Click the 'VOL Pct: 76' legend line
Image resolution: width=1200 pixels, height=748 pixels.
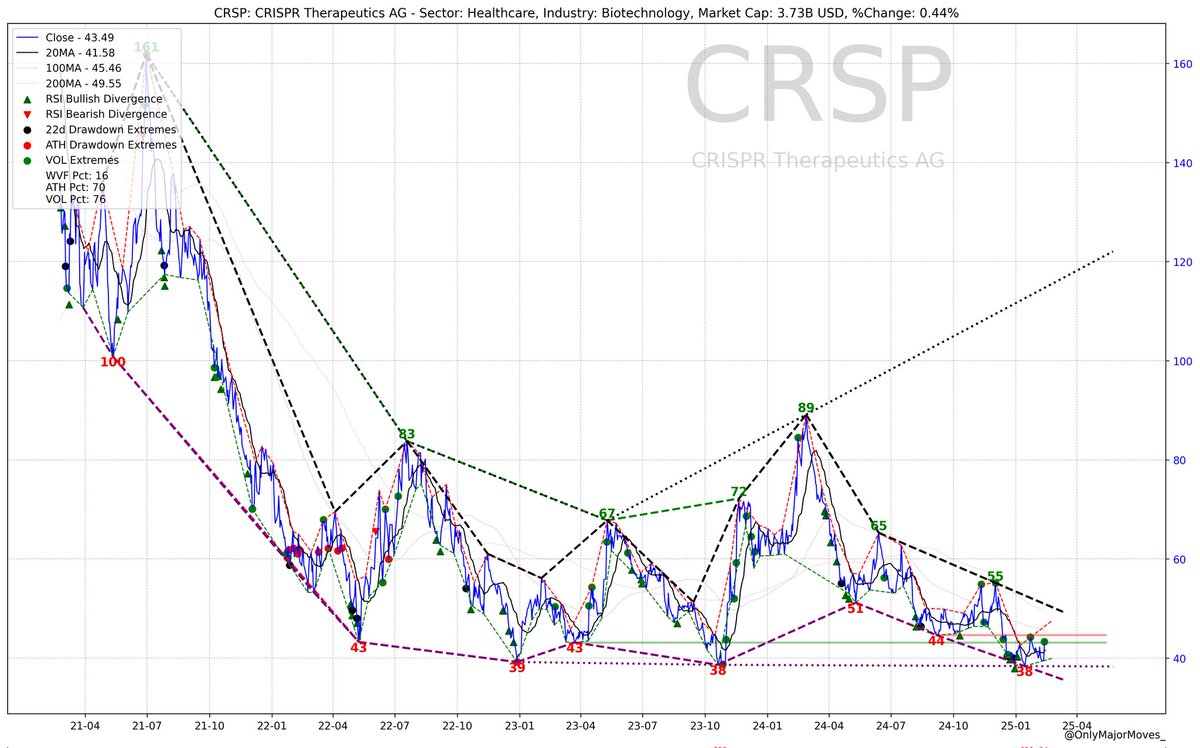point(77,199)
